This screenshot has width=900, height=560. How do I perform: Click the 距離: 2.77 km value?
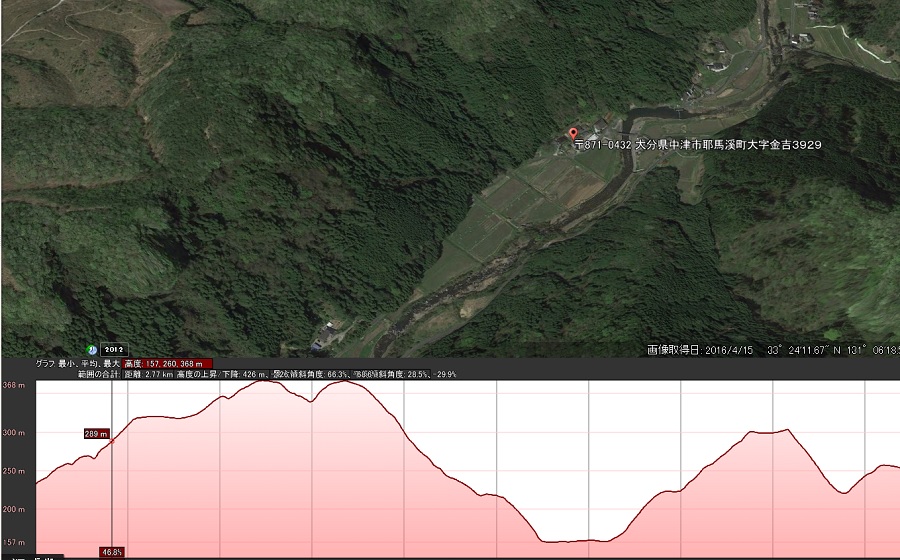click(149, 374)
